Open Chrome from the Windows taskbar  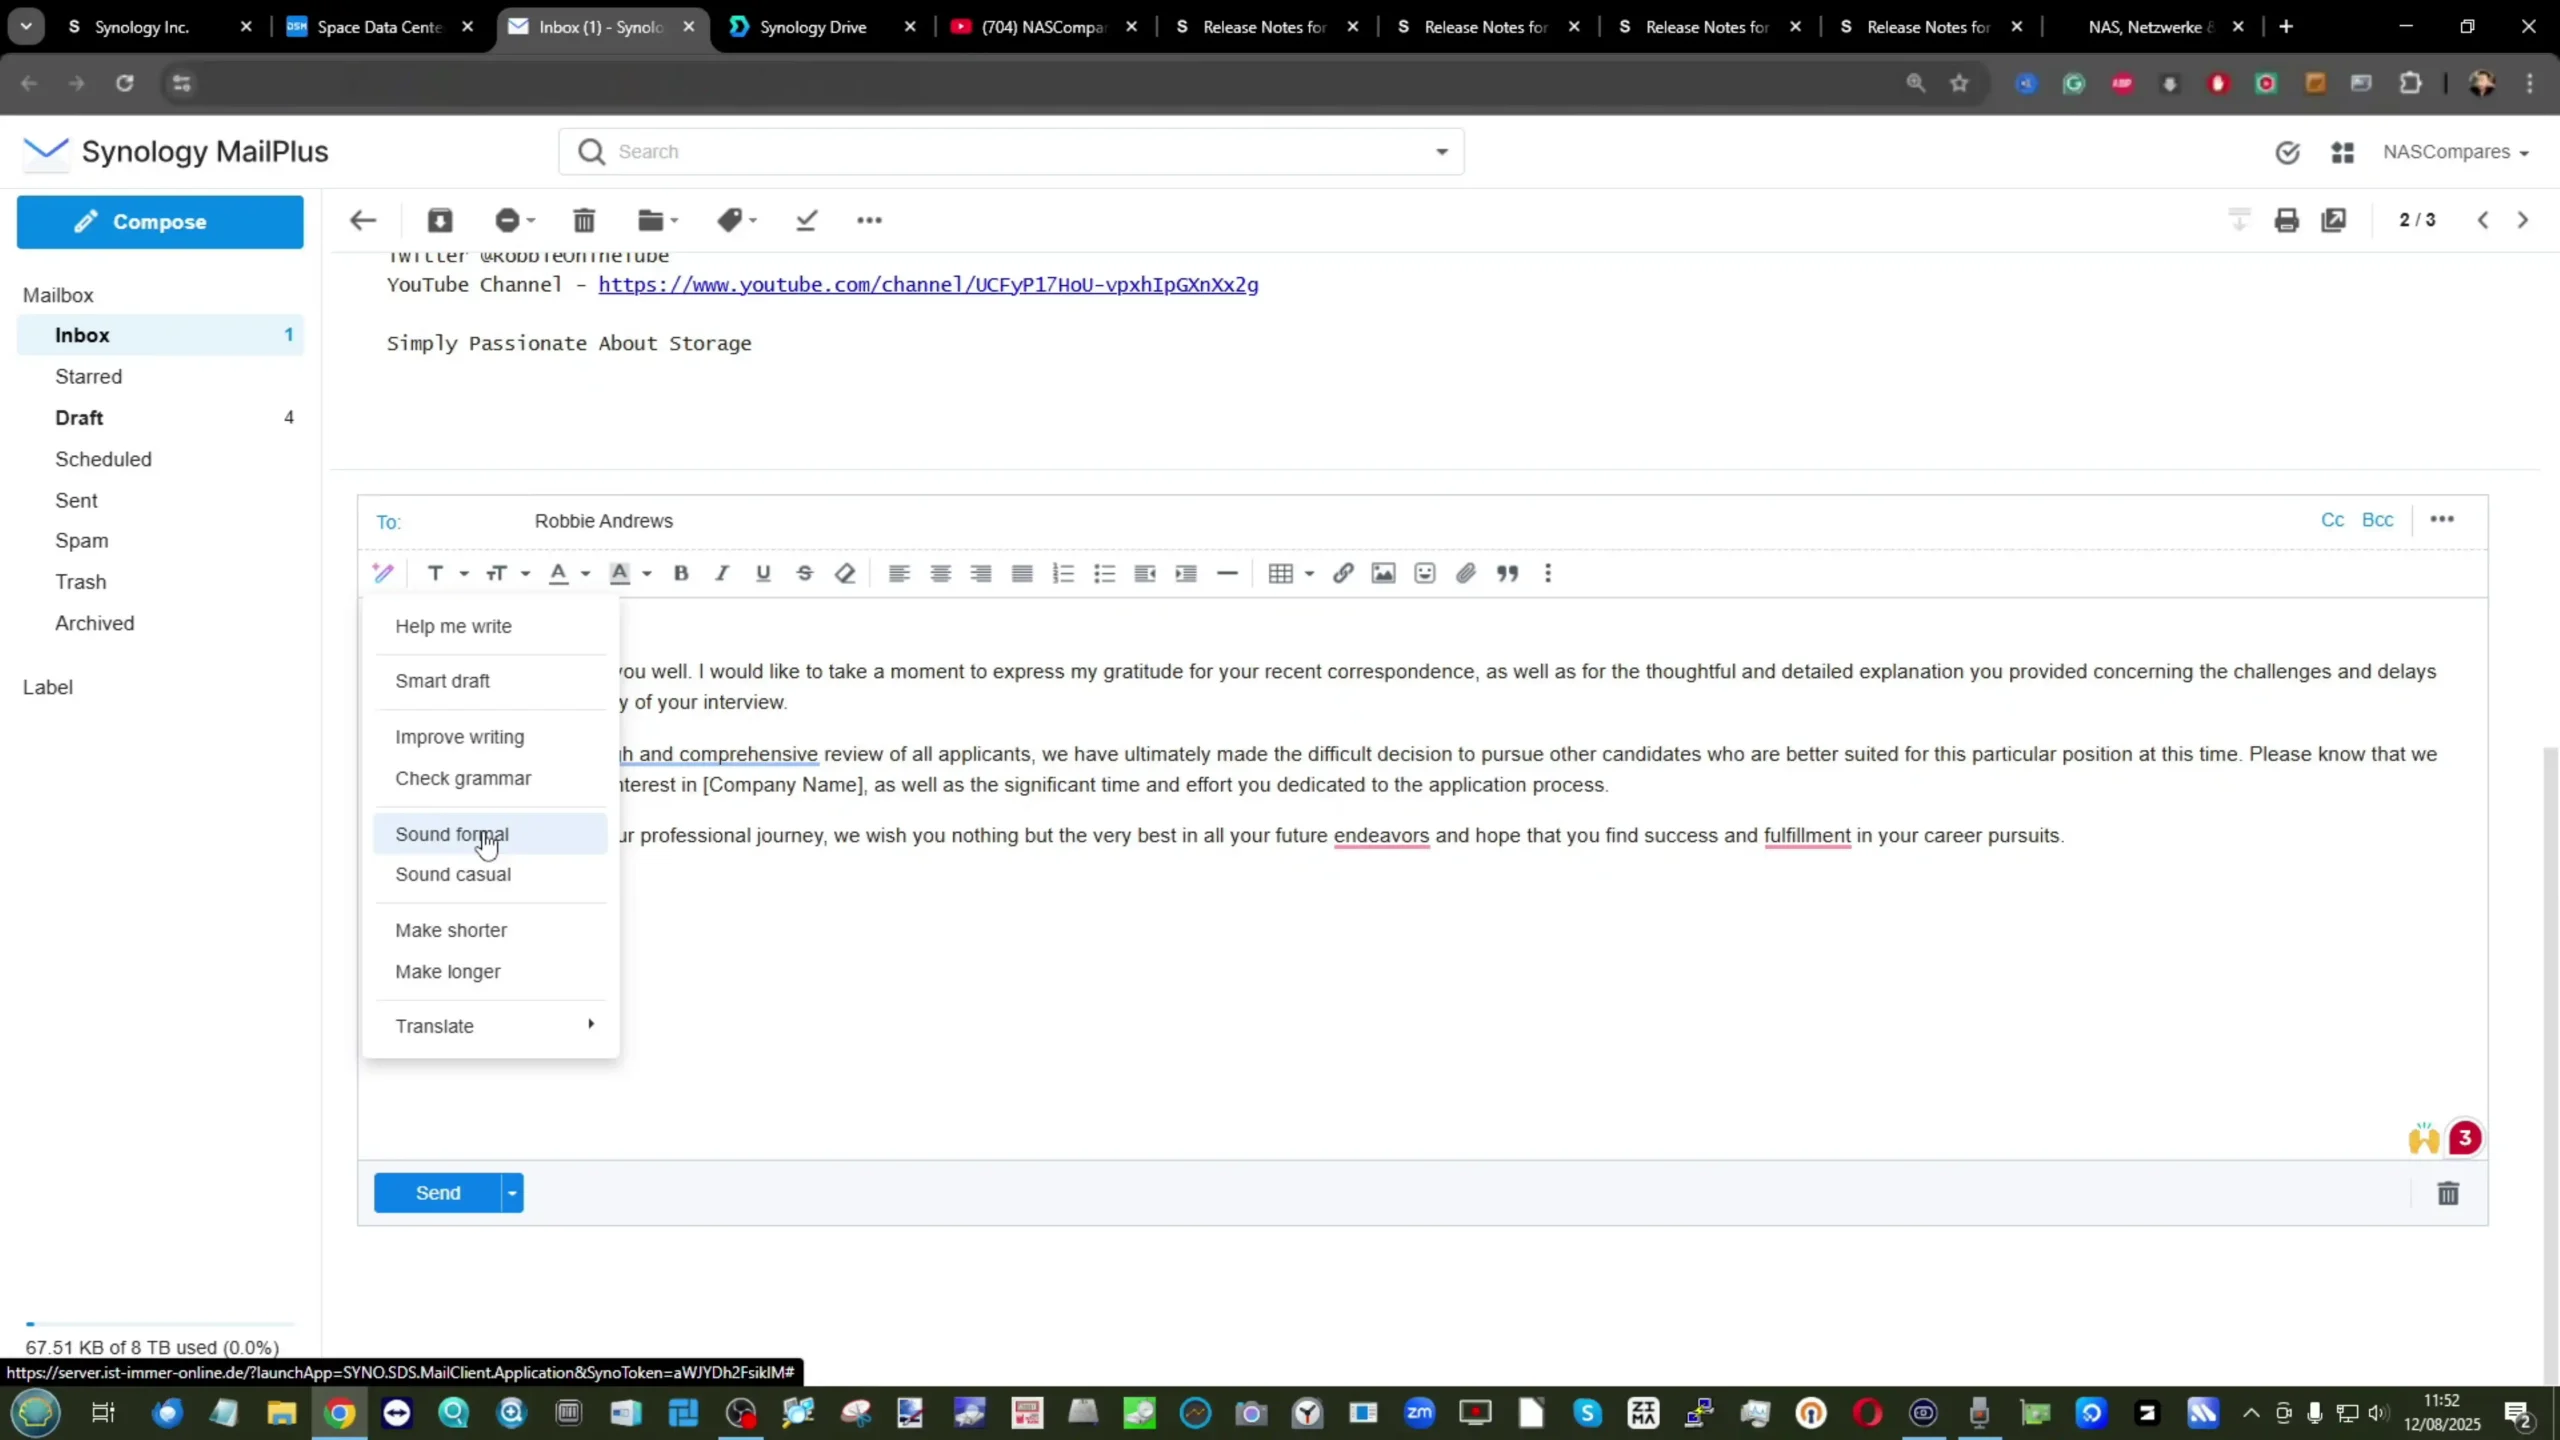click(x=340, y=1413)
